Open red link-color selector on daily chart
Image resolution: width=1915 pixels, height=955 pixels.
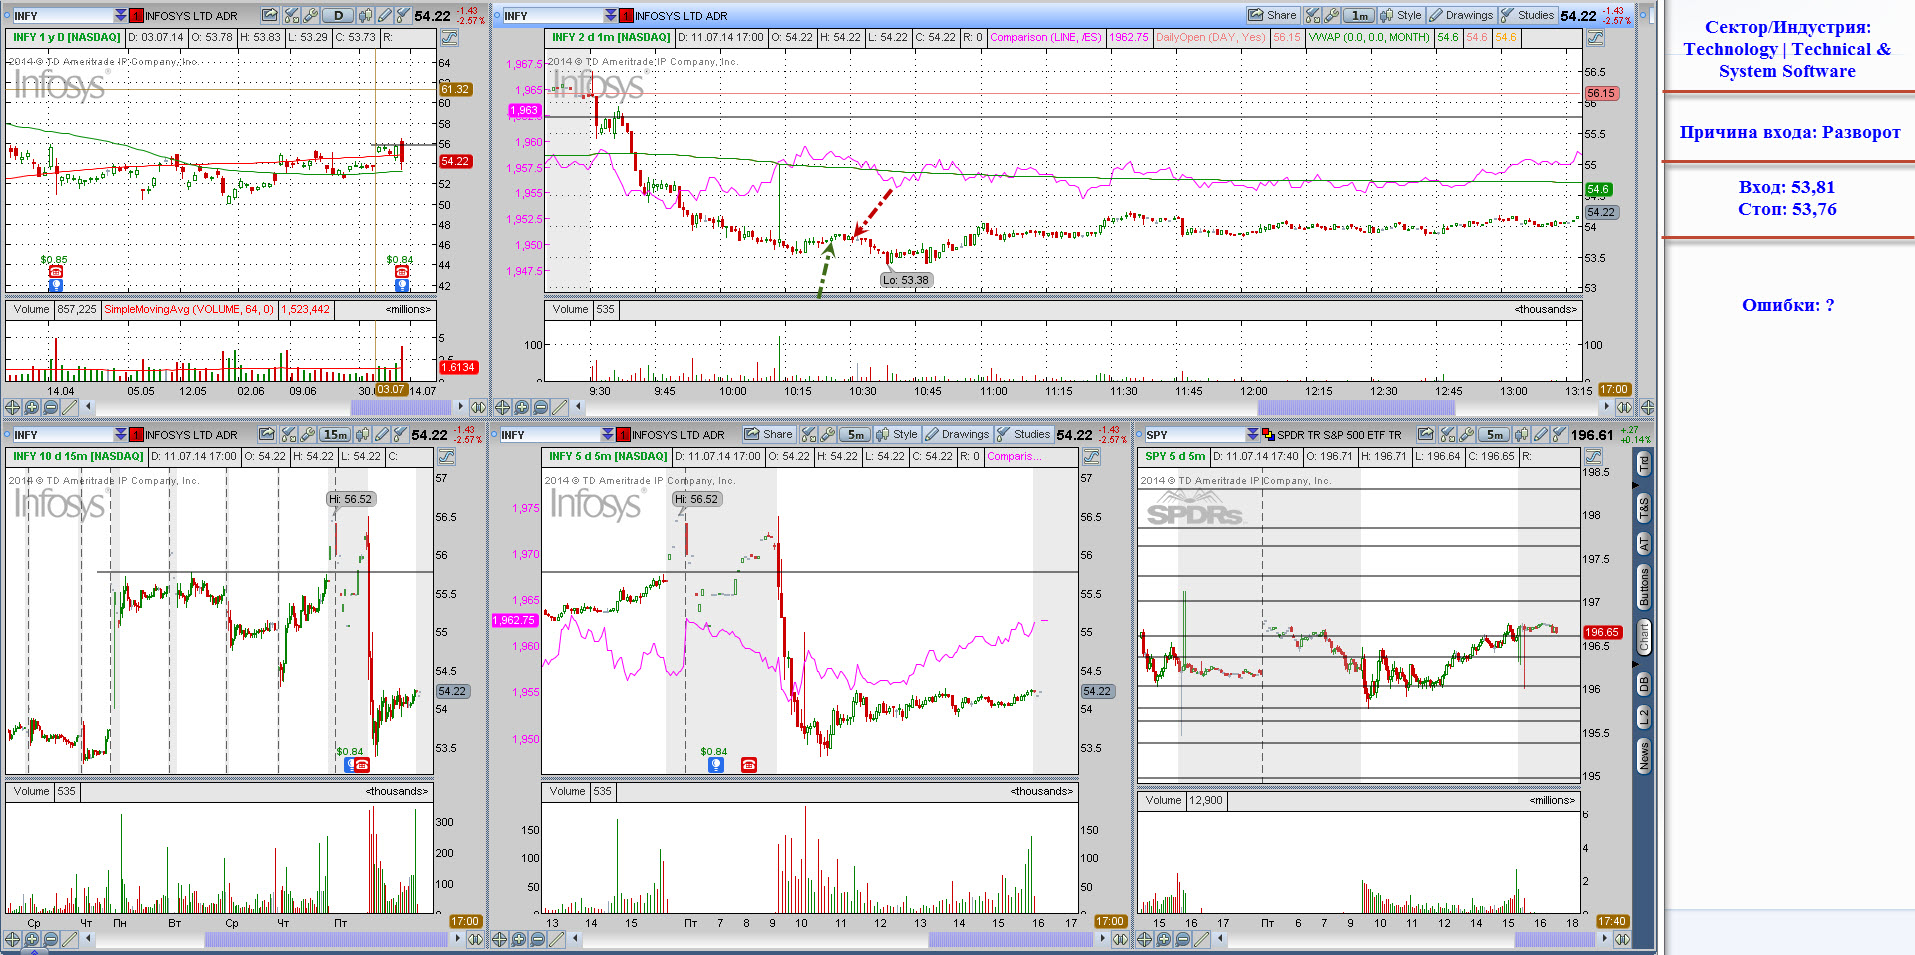pyautogui.click(x=136, y=15)
